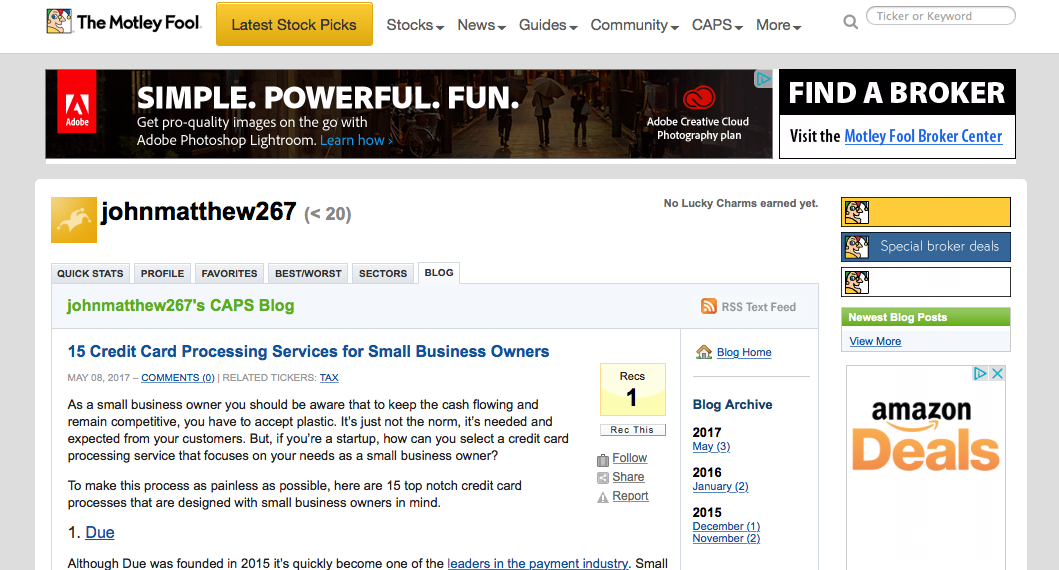
Task: Click the Learn how link in Adobe ad
Action: [356, 140]
